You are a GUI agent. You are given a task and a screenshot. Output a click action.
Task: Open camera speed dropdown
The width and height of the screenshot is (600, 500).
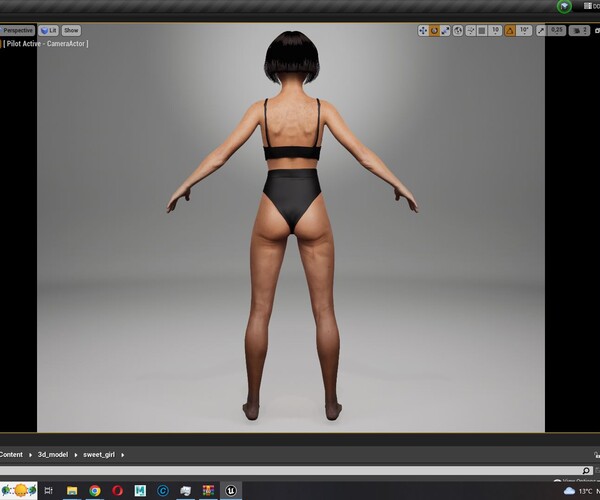(579, 31)
